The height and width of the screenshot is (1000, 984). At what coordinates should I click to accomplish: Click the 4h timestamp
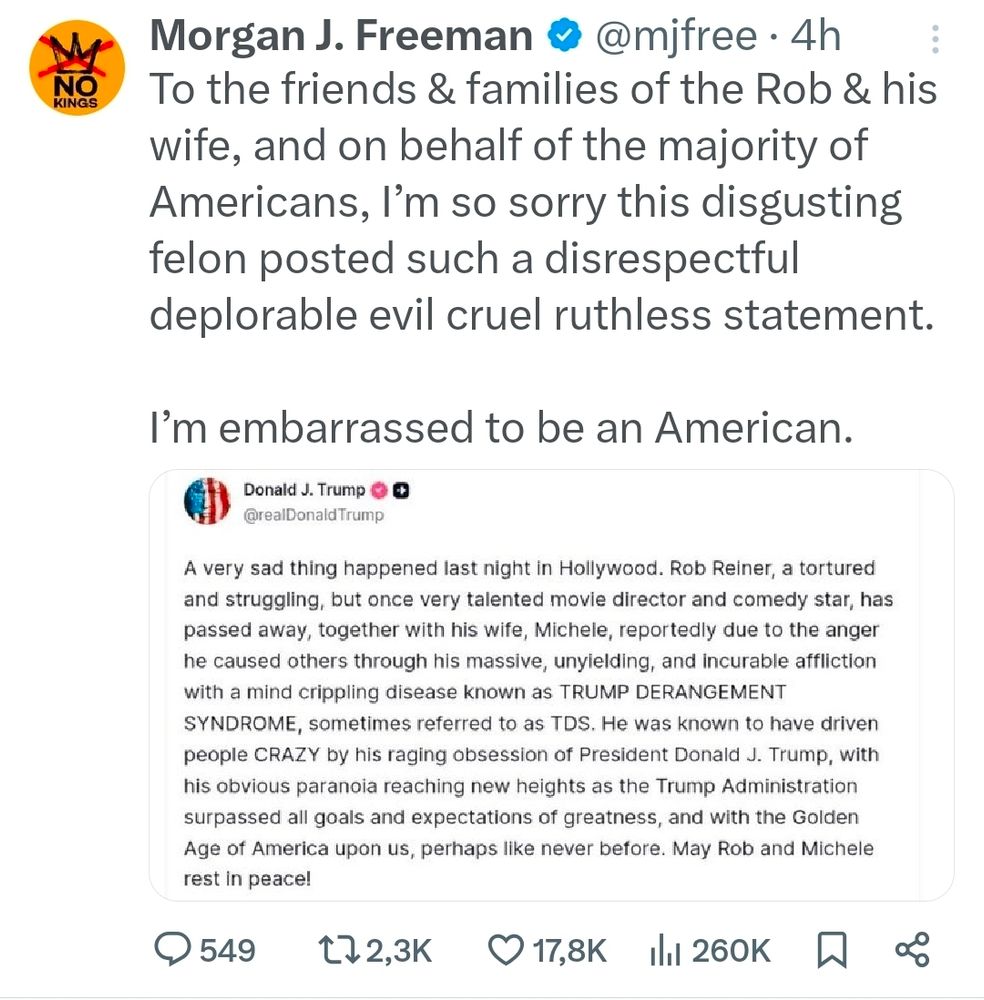pyautogui.click(x=815, y=37)
